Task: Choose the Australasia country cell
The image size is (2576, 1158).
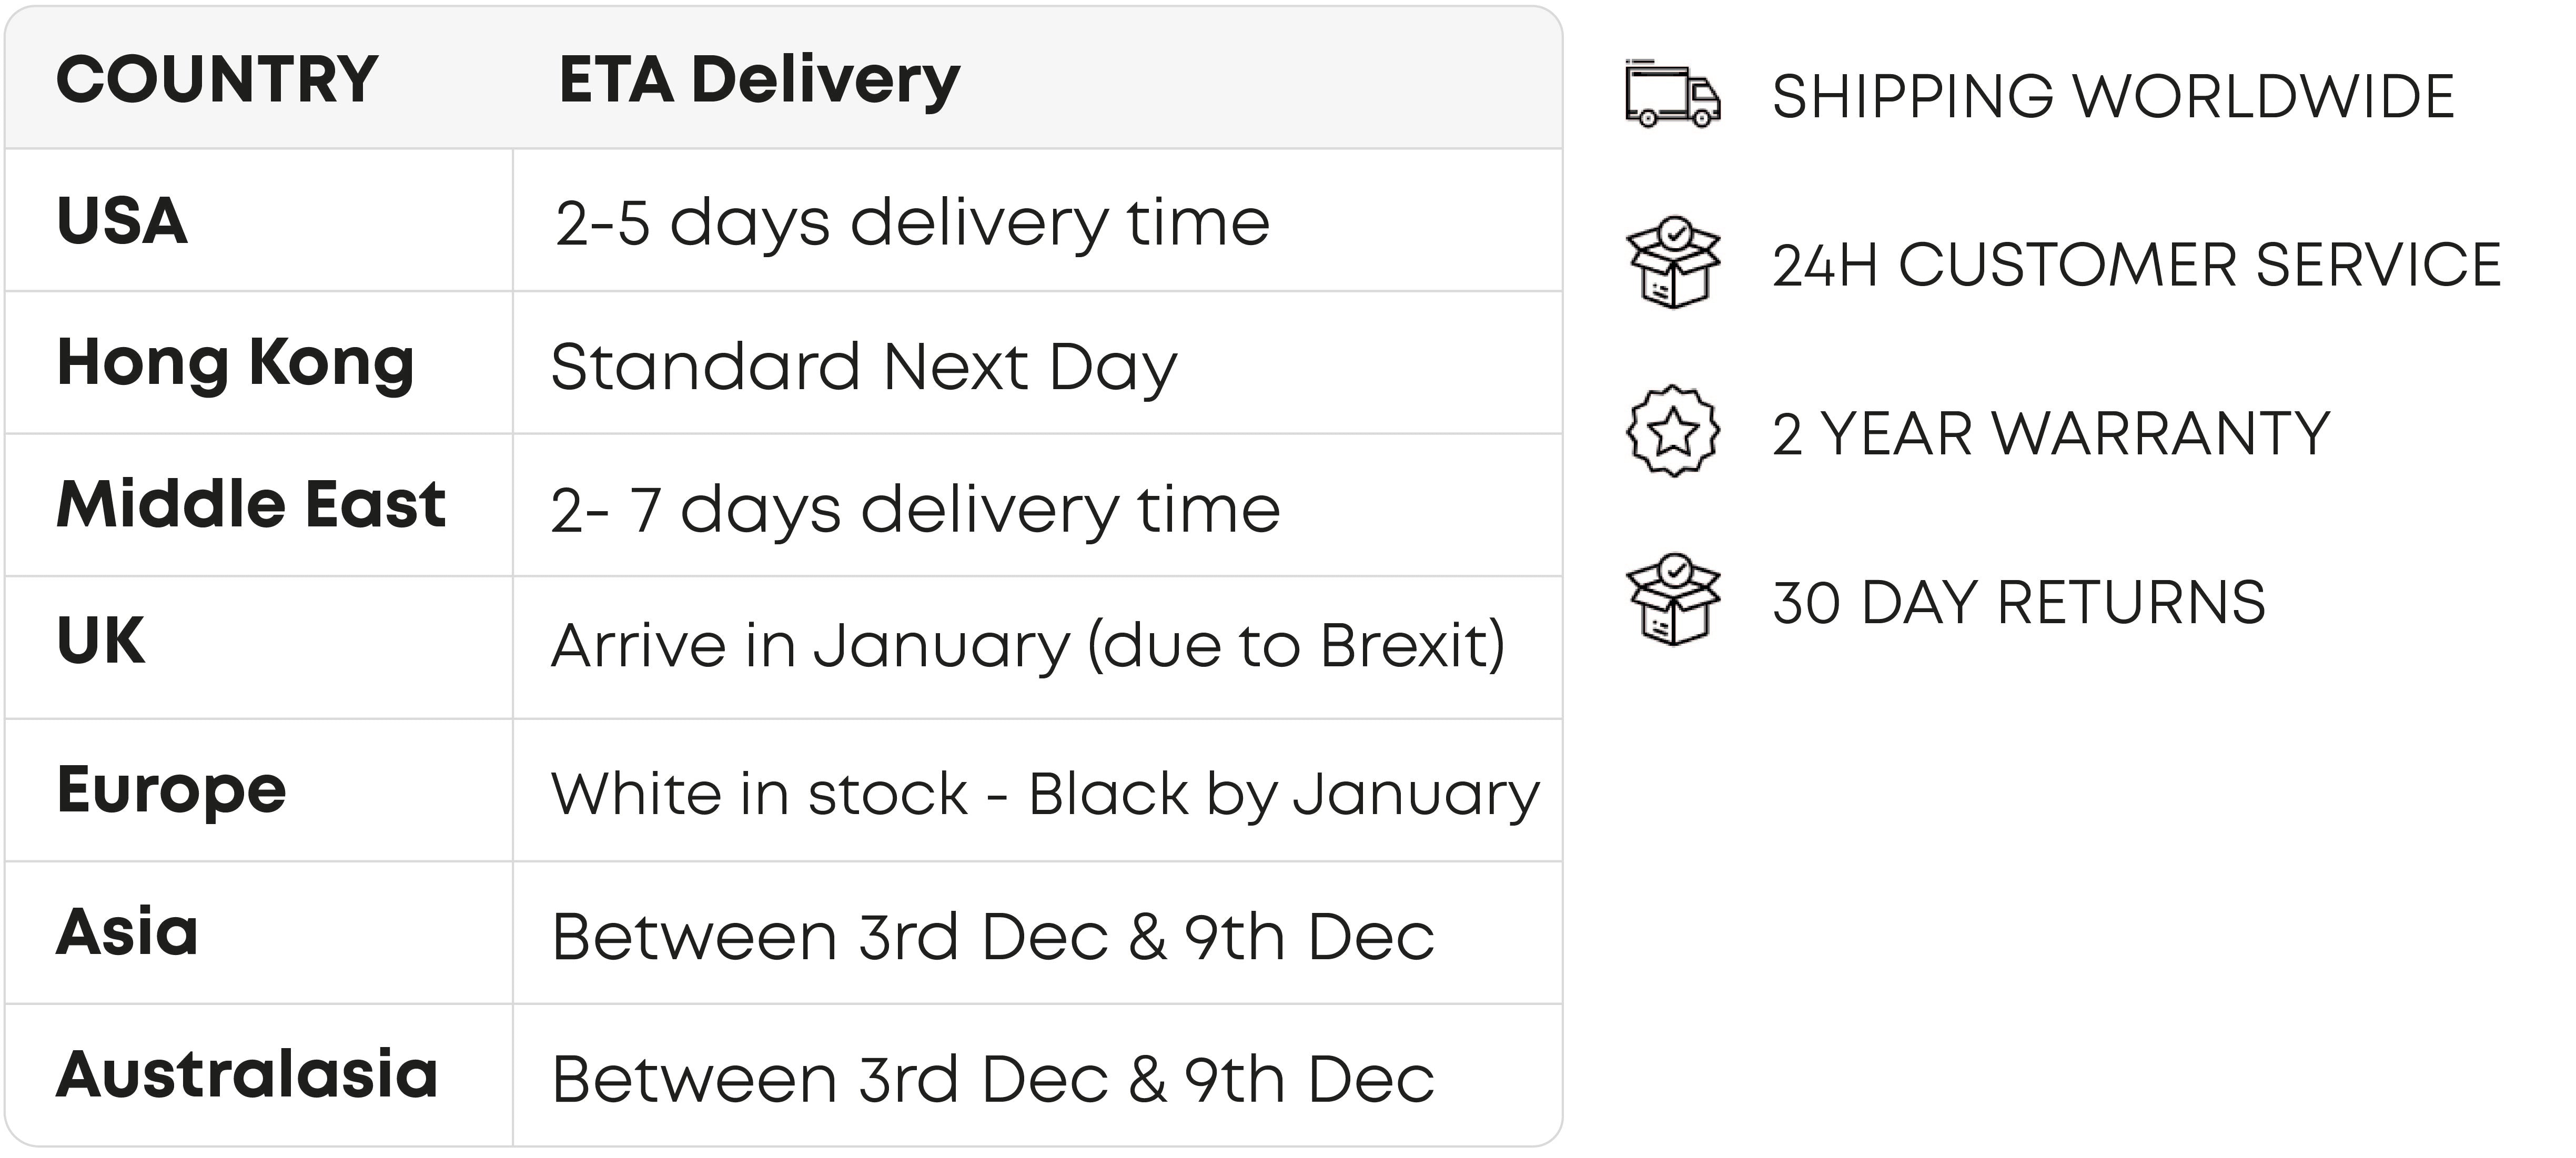Action: pyautogui.click(x=247, y=1075)
